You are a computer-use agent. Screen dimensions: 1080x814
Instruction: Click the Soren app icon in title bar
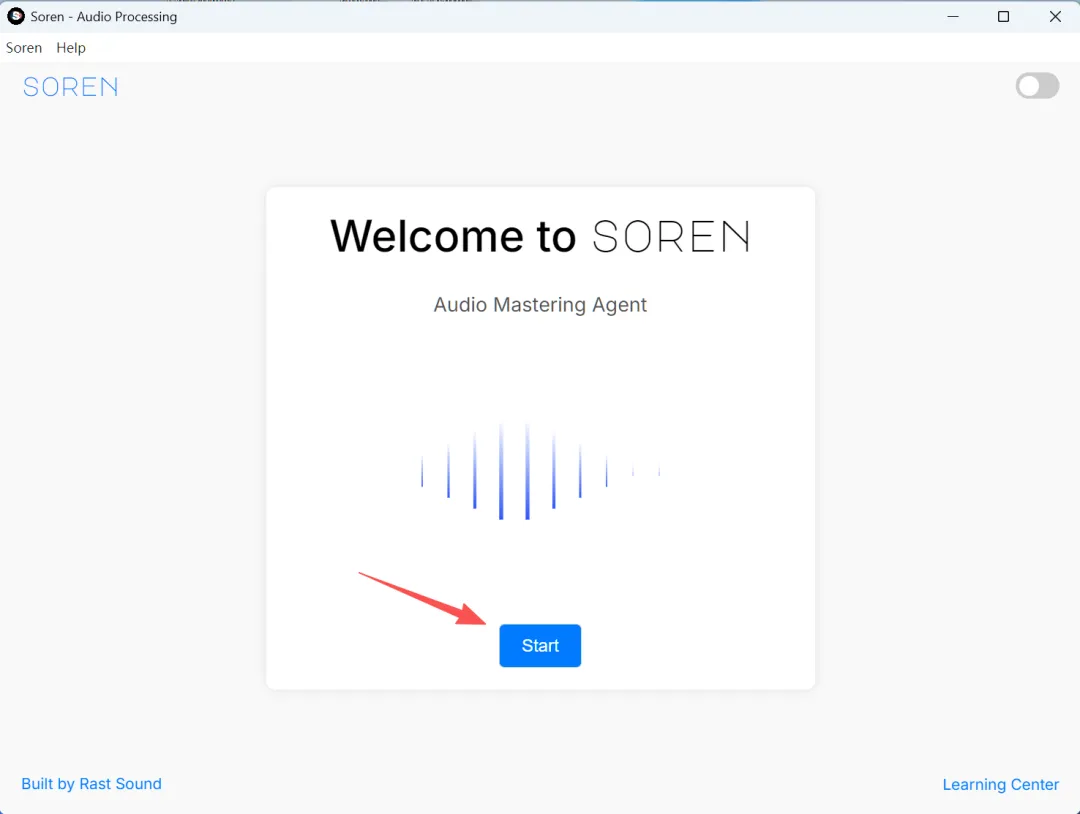16,16
